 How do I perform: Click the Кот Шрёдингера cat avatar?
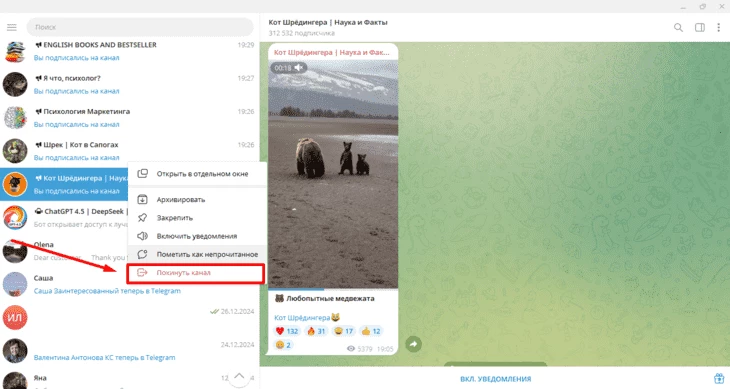tap(15, 184)
